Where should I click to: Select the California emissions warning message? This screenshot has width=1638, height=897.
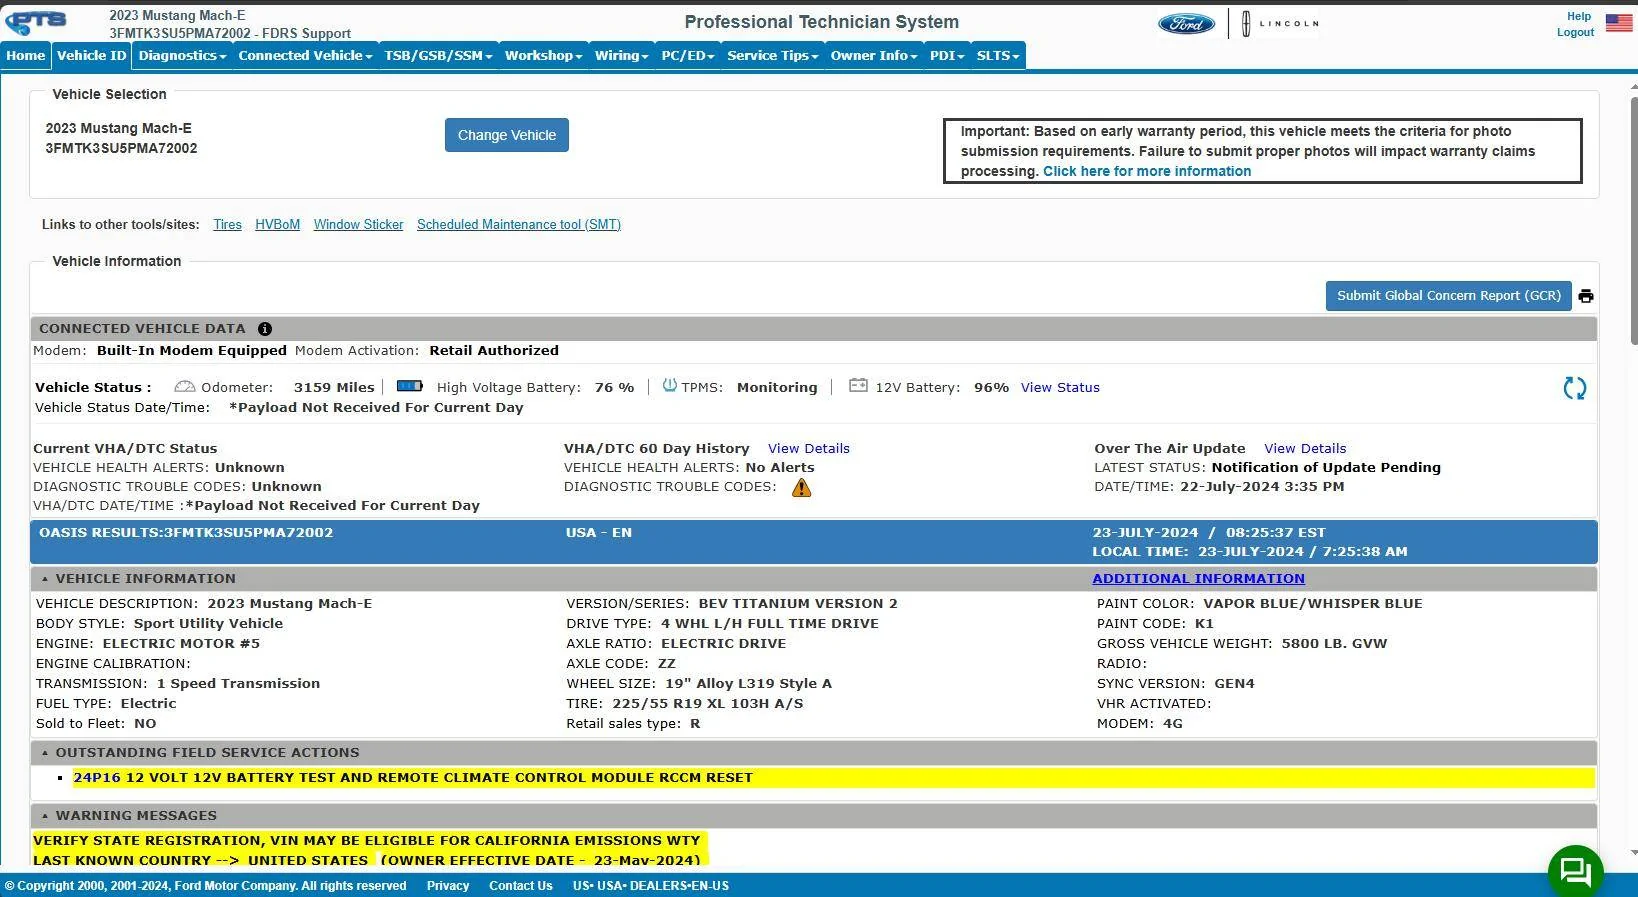[367, 841]
